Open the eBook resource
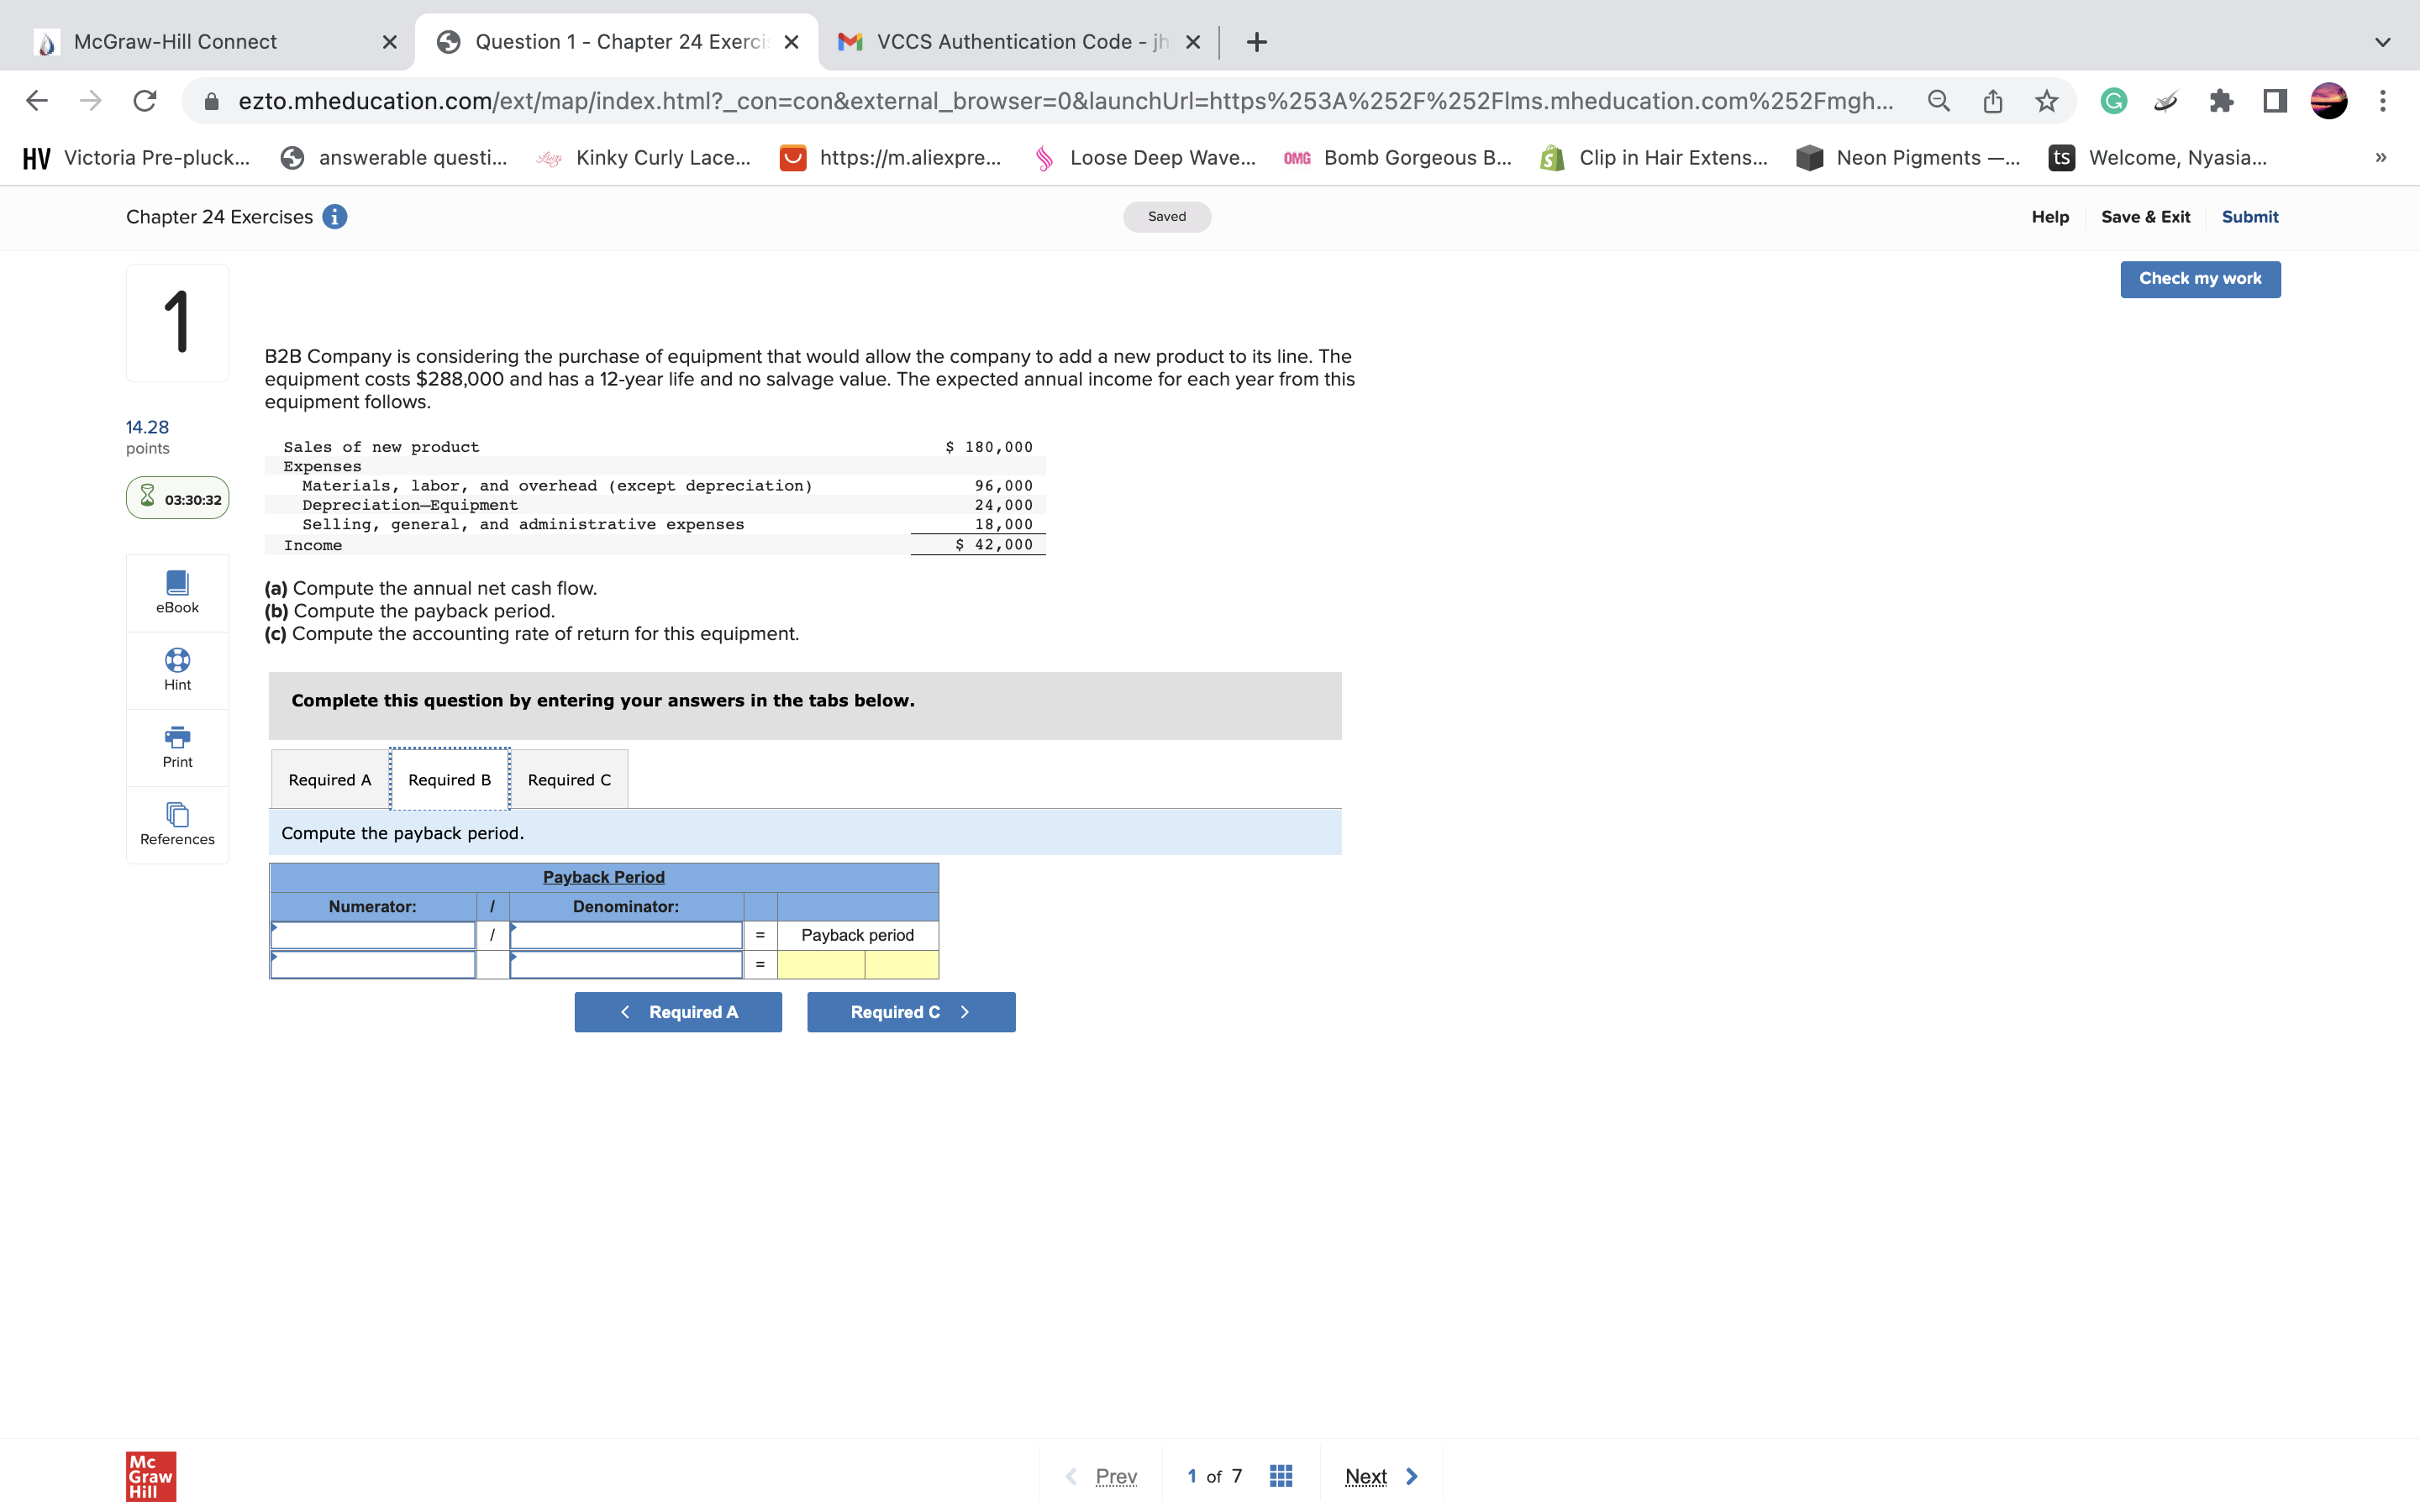Screen dimensions: 2420x1512 point(177,592)
